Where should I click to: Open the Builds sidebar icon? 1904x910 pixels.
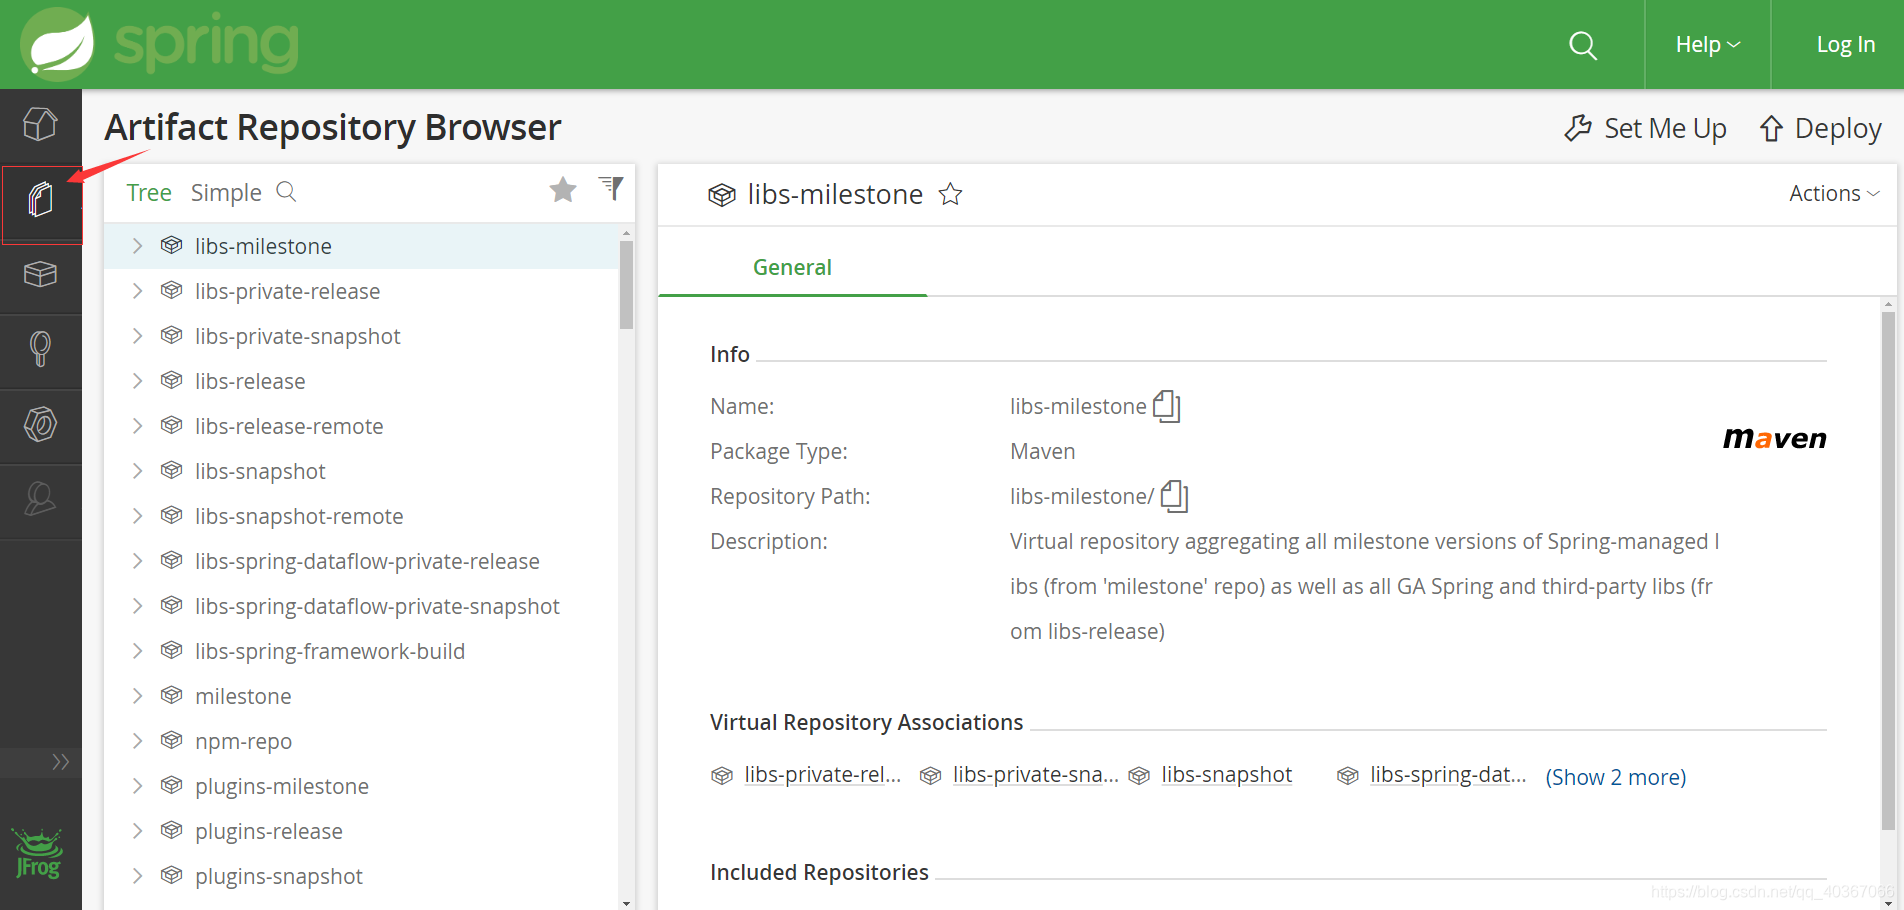click(x=40, y=349)
